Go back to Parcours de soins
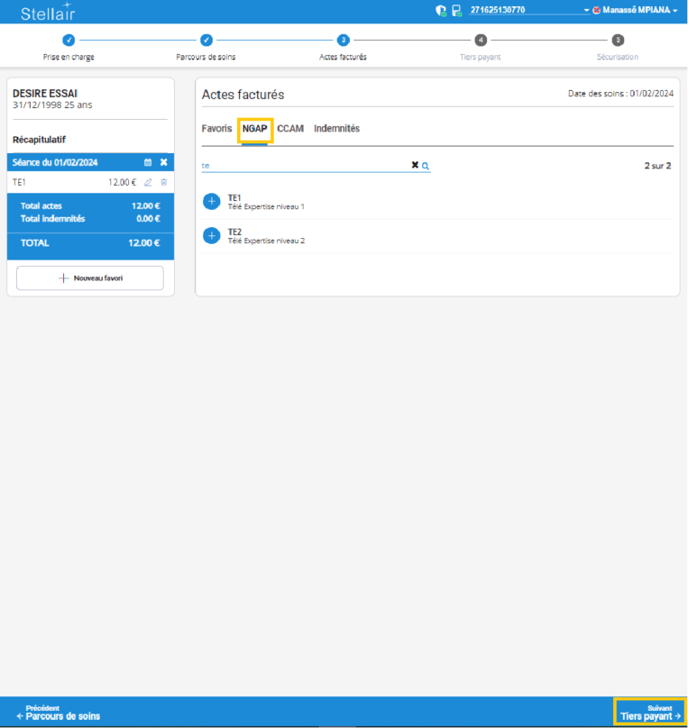This screenshot has width=688, height=728. pyautogui.click(x=58, y=712)
